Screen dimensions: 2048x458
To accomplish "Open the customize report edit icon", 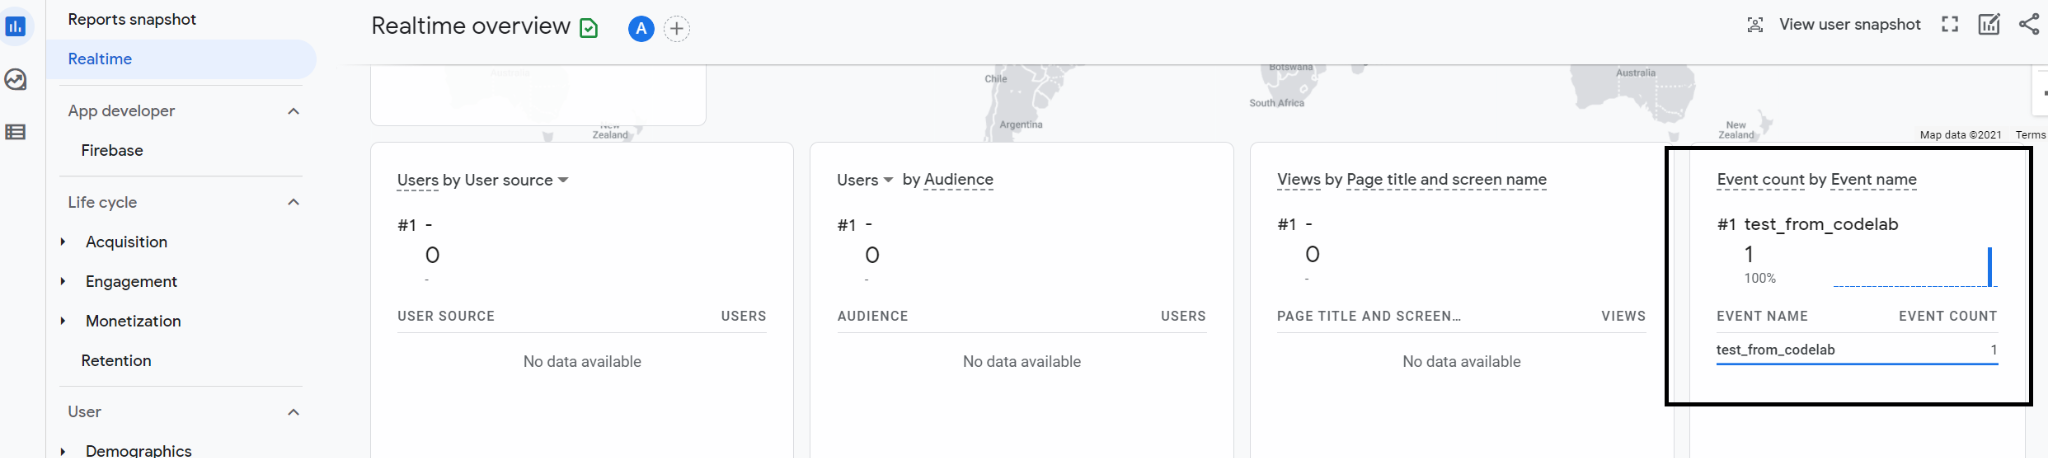I will tap(1988, 25).
